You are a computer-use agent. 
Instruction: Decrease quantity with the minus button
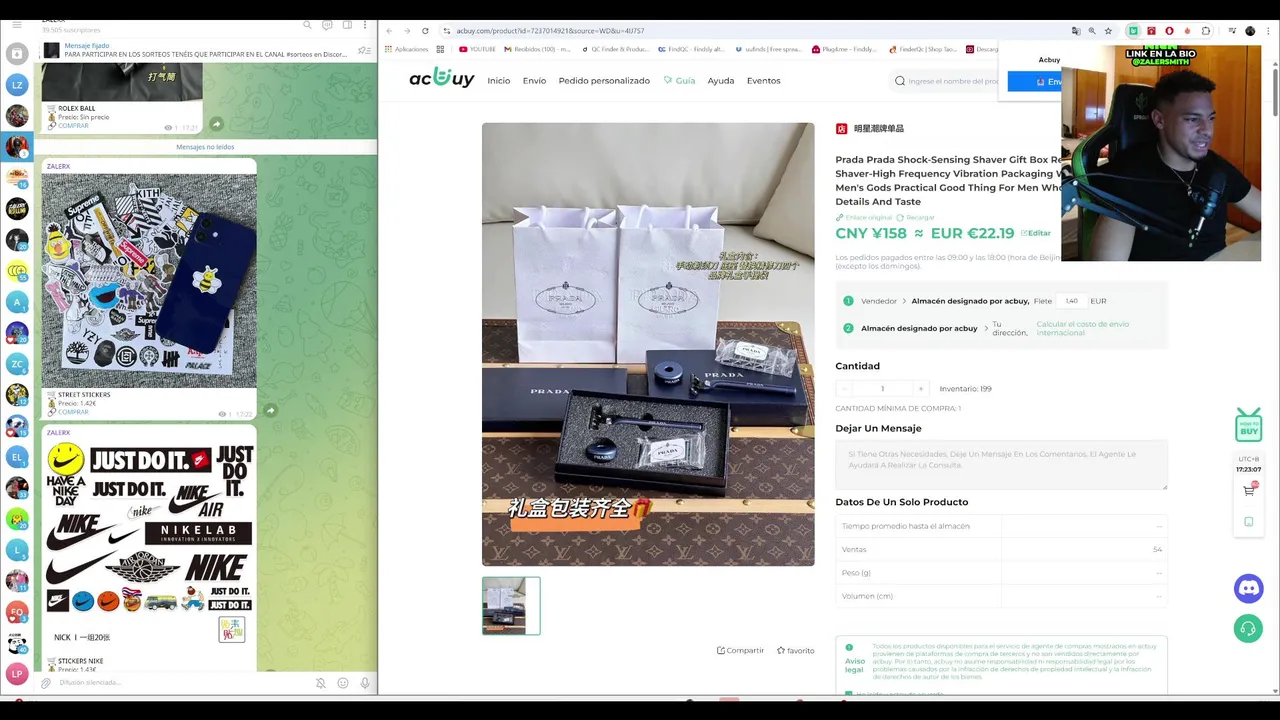[844, 389]
